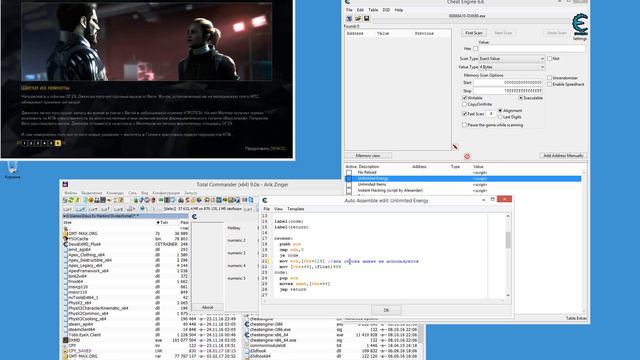Click the scan Value input field
640x360 pixels.
pyautogui.click(x=531, y=49)
